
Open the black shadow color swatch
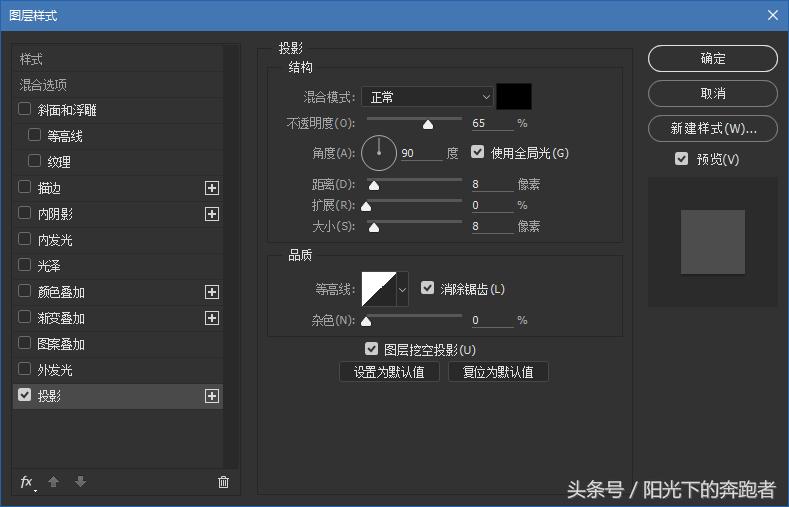(x=514, y=97)
